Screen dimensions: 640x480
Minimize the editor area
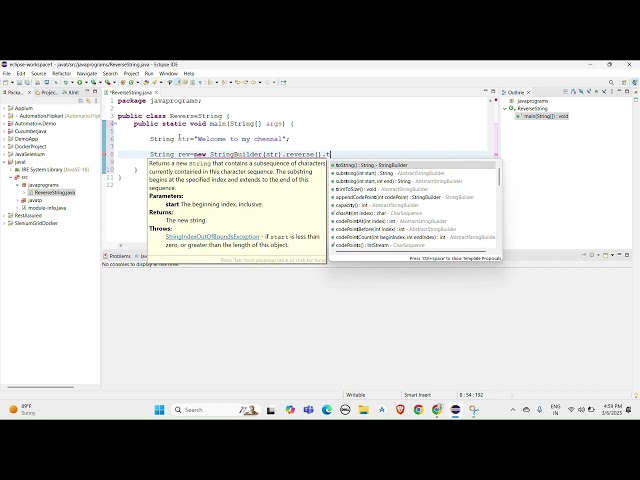click(x=486, y=91)
